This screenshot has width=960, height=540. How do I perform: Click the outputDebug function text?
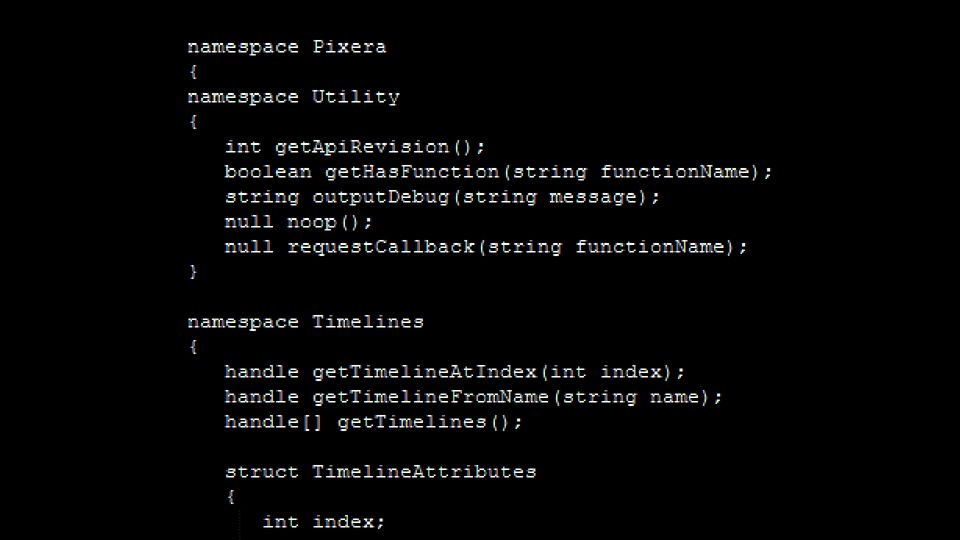[x=381, y=197]
